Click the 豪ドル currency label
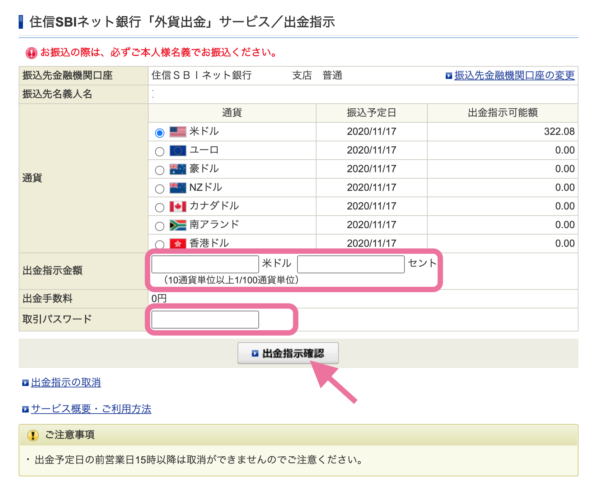 [x=204, y=169]
